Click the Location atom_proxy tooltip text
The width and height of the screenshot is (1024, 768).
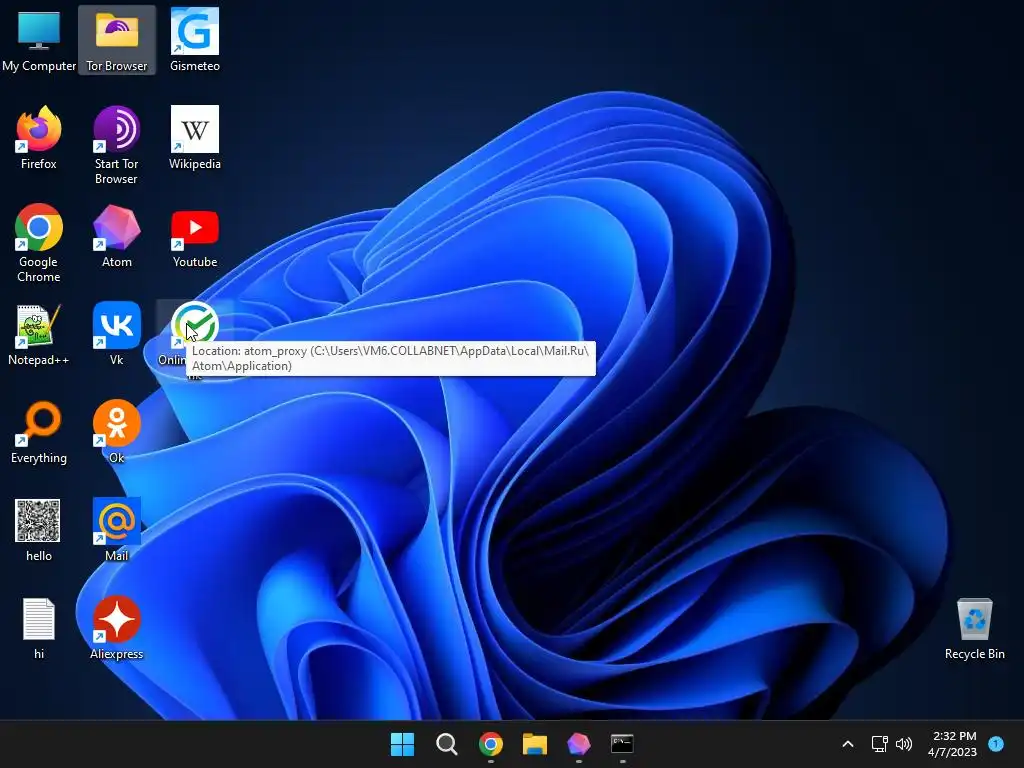point(391,359)
